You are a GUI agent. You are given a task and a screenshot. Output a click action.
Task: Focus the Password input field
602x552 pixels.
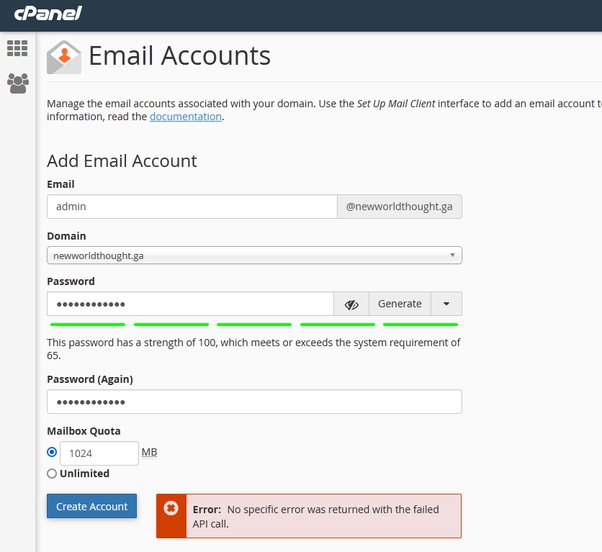[190, 304]
